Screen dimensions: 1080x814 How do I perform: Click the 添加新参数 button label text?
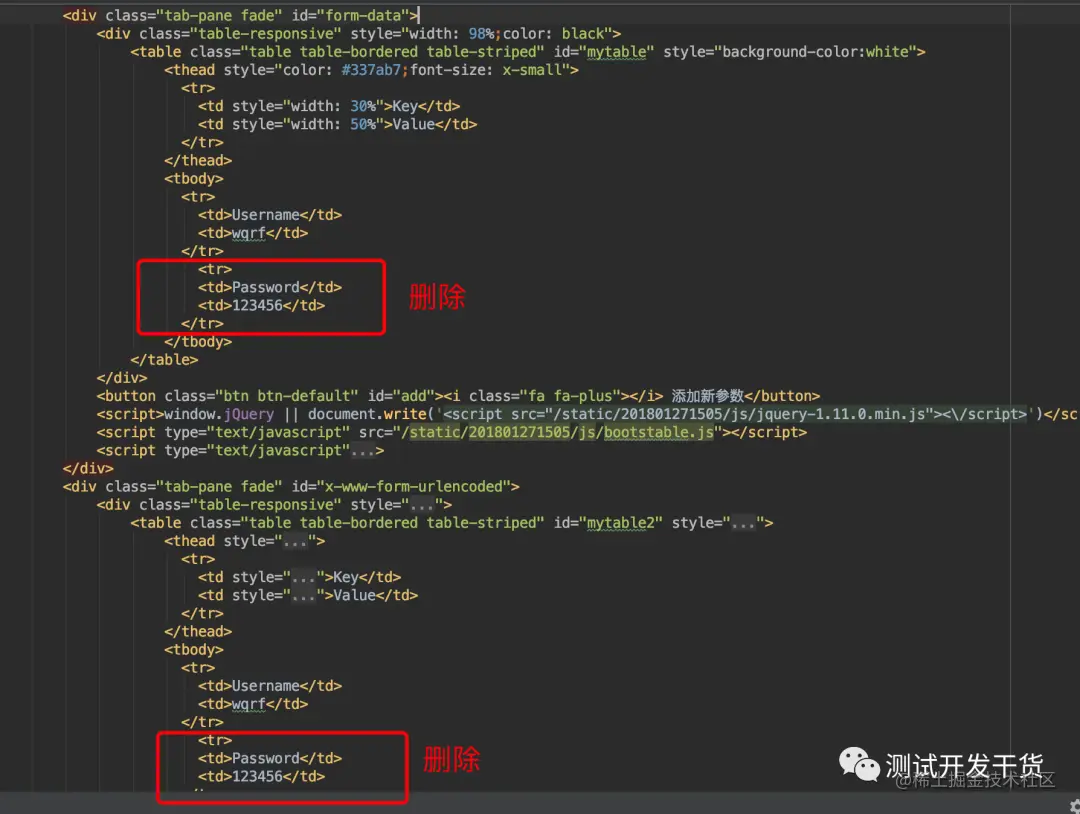point(707,396)
